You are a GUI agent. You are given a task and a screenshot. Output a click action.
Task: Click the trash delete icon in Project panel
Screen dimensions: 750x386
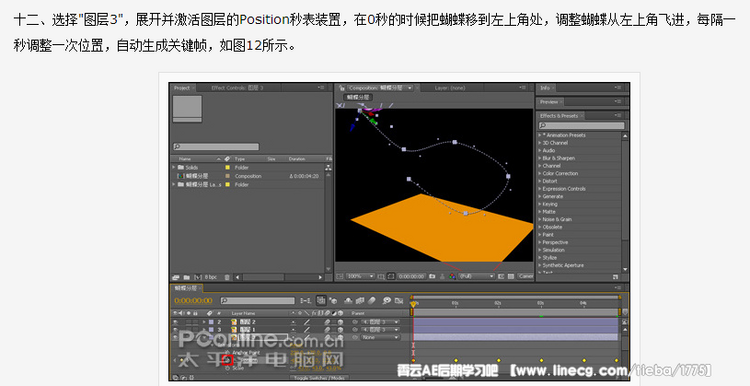coord(227,277)
